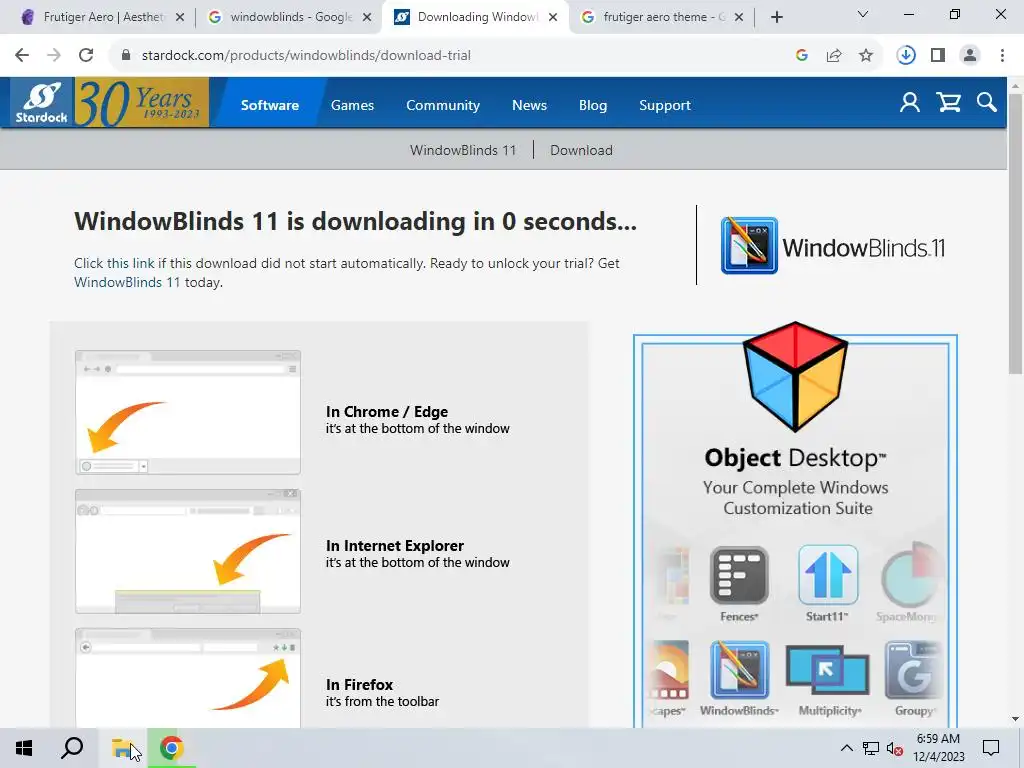
Task: Click the WindowBlinds 11 today link
Action: 127,282
